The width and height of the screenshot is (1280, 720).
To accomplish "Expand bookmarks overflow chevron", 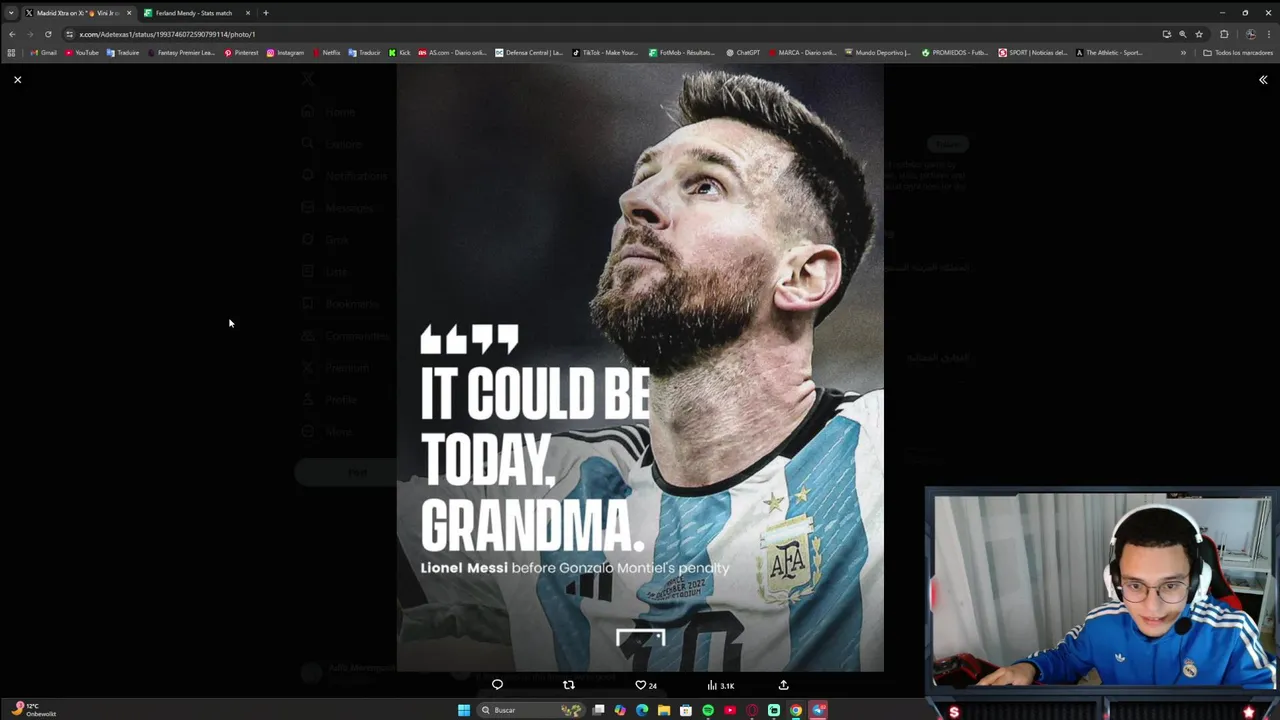I will (x=1183, y=53).
